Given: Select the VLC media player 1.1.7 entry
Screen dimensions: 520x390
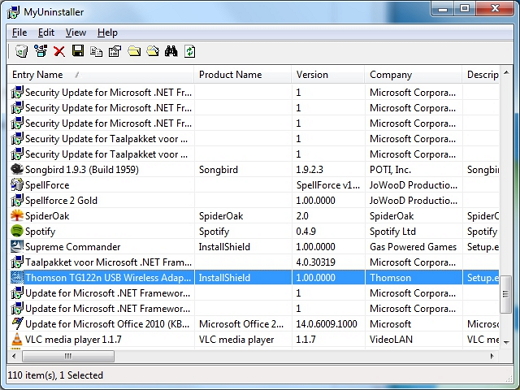Looking at the screenshot, I should pos(73,339).
